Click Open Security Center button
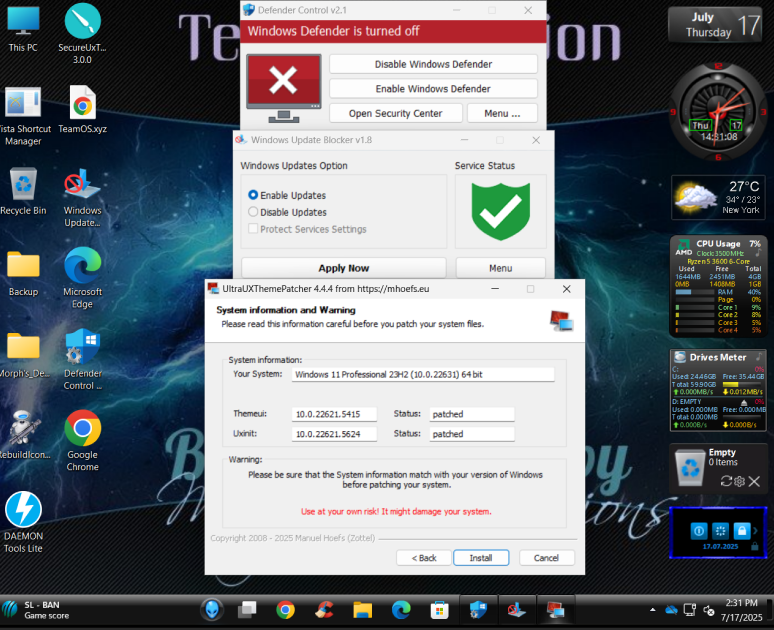Screen dimensions: 774x630 pos(396,113)
